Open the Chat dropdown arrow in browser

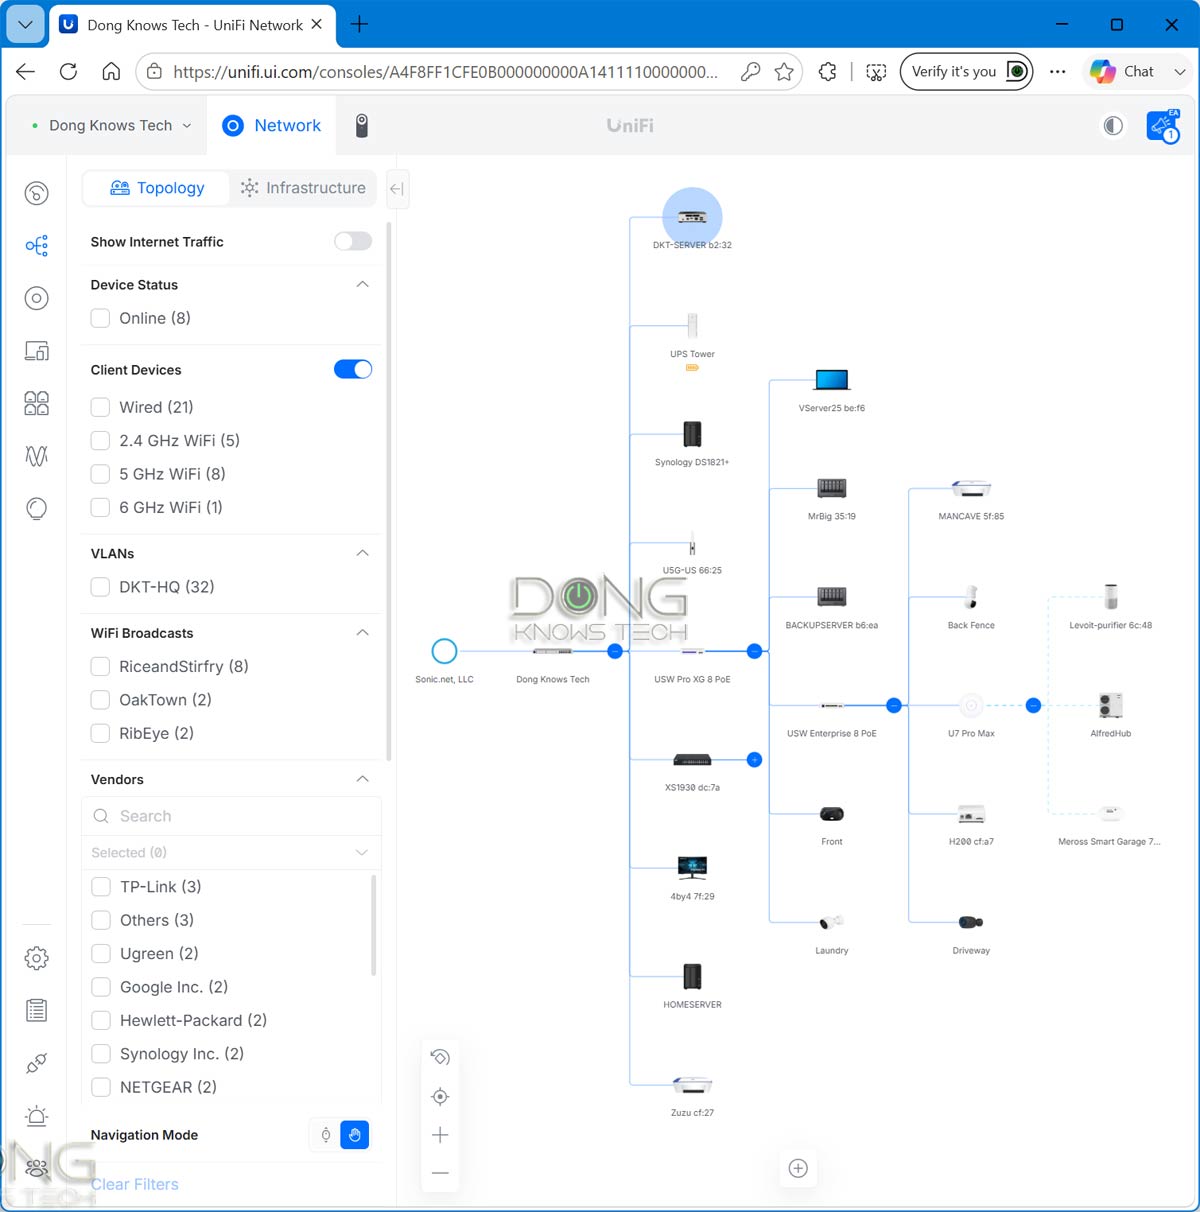[1180, 72]
